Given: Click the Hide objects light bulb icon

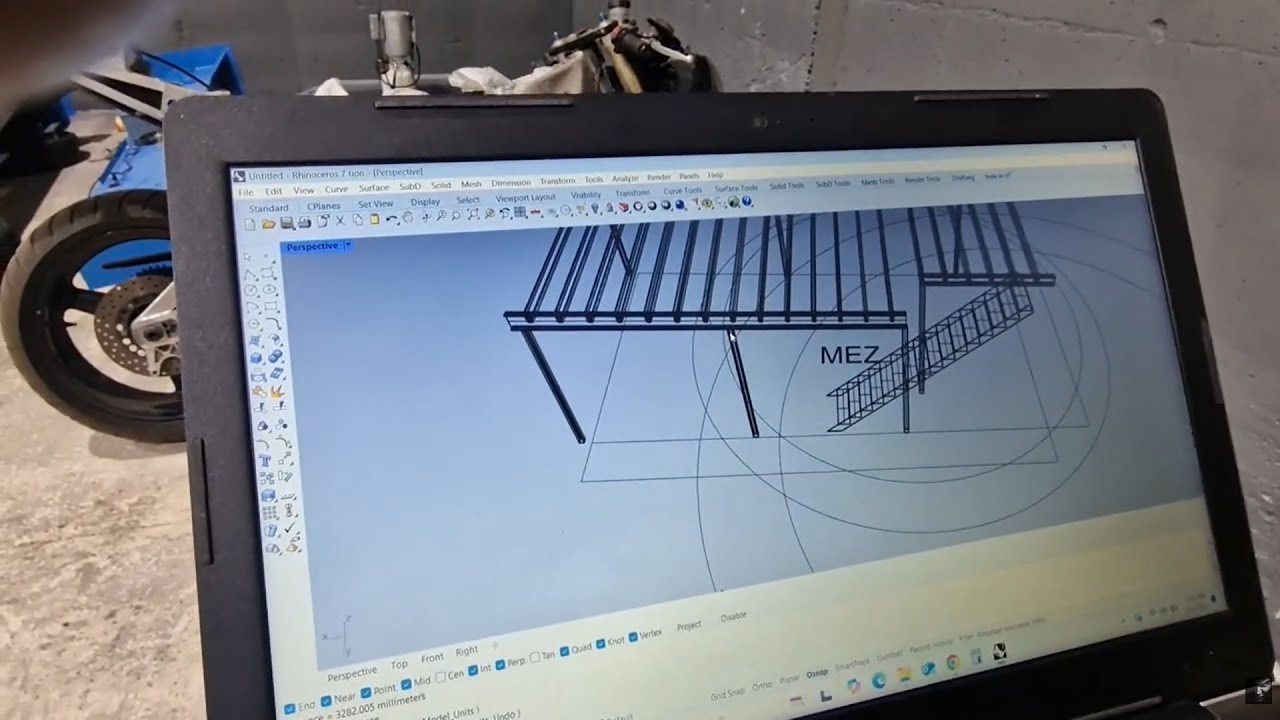Looking at the screenshot, I should pos(595,208).
